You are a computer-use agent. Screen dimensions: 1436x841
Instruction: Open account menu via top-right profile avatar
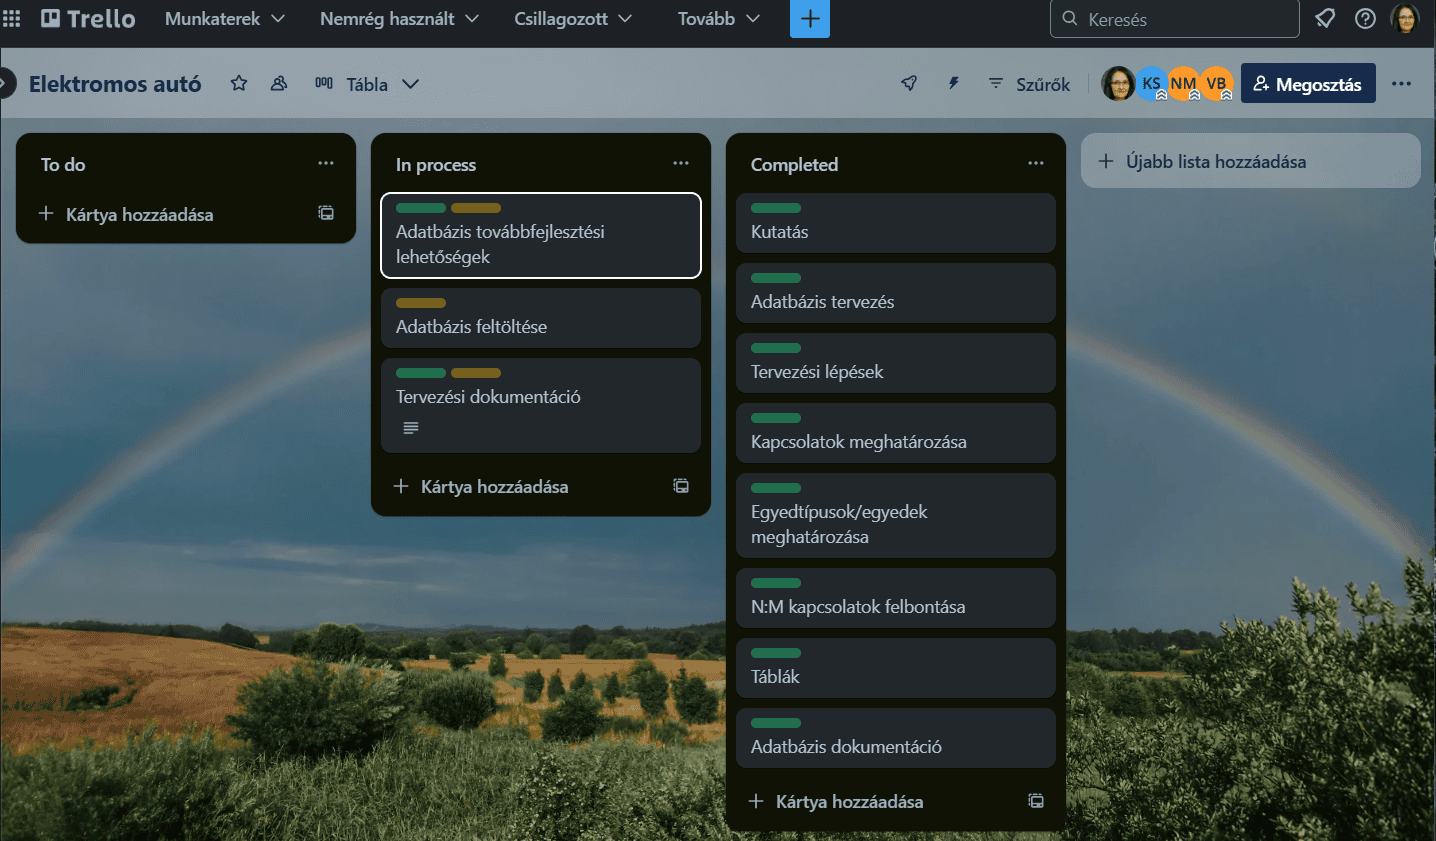(1405, 18)
